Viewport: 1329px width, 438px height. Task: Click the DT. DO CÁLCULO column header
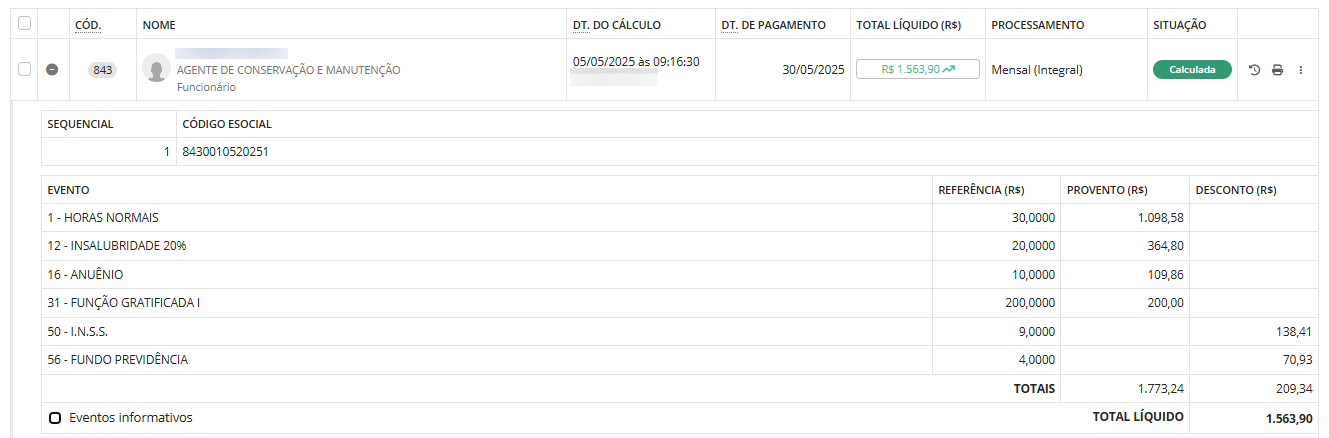(x=616, y=25)
